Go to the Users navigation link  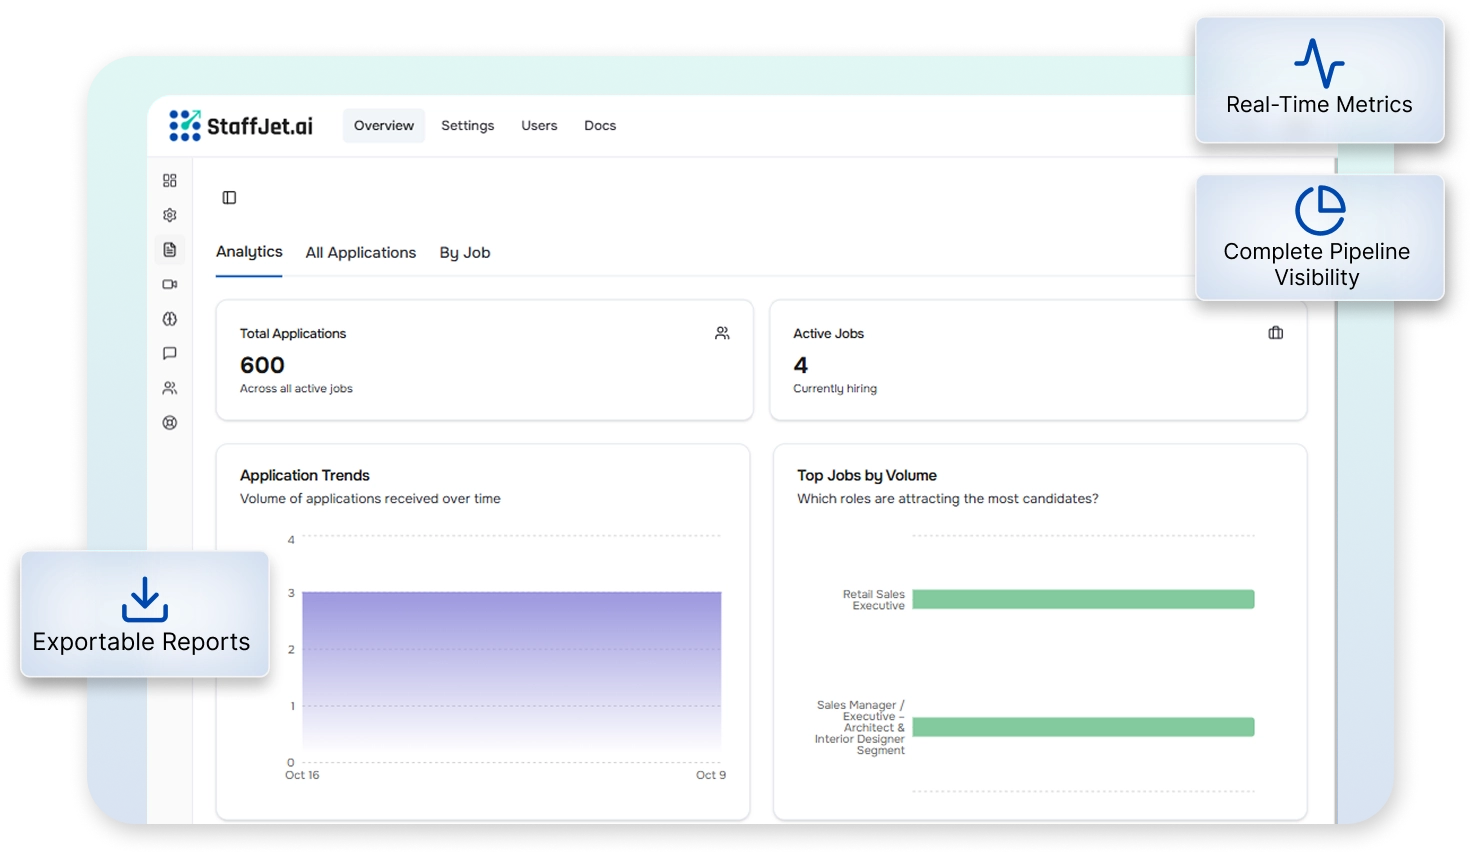(539, 126)
